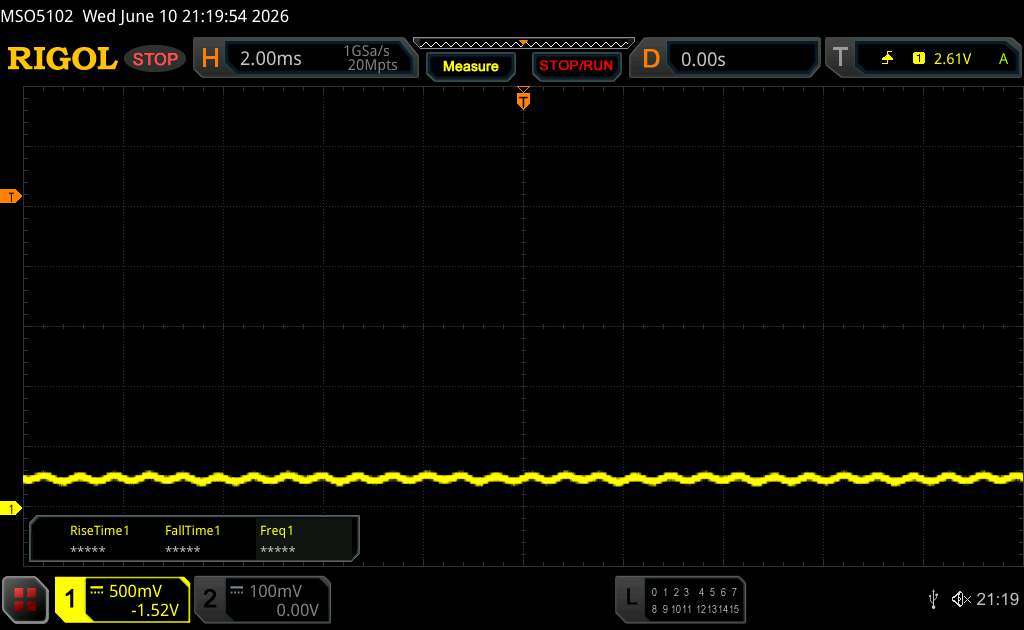
Task: Select channel 2 100mV scale
Action: 275,591
